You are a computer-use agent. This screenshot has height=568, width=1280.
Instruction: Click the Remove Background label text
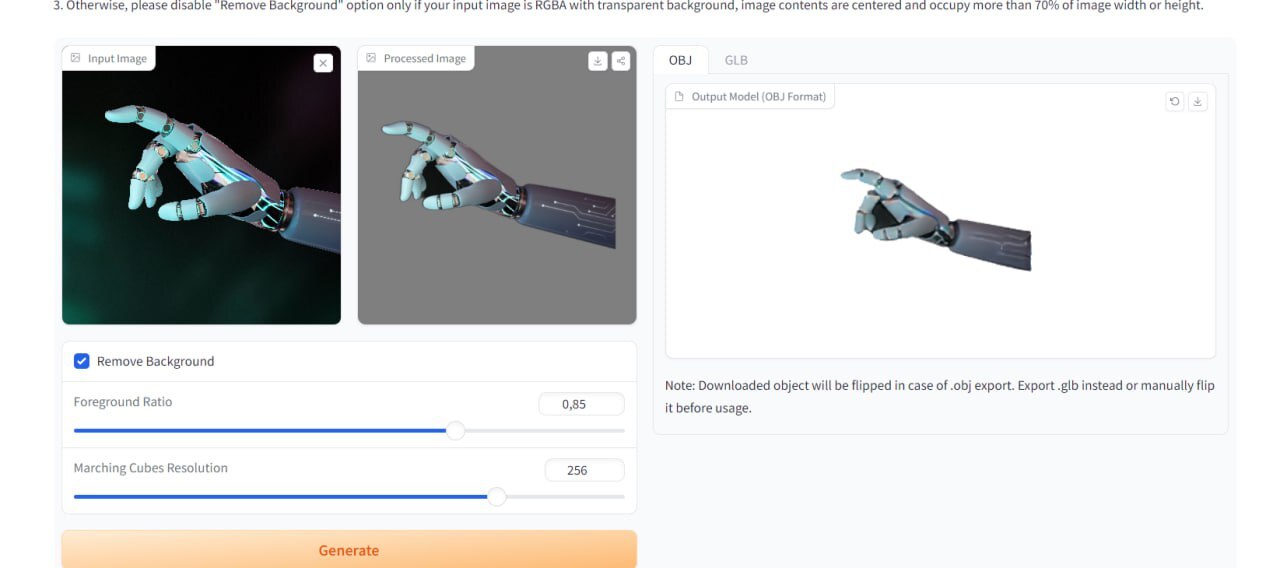coord(155,361)
